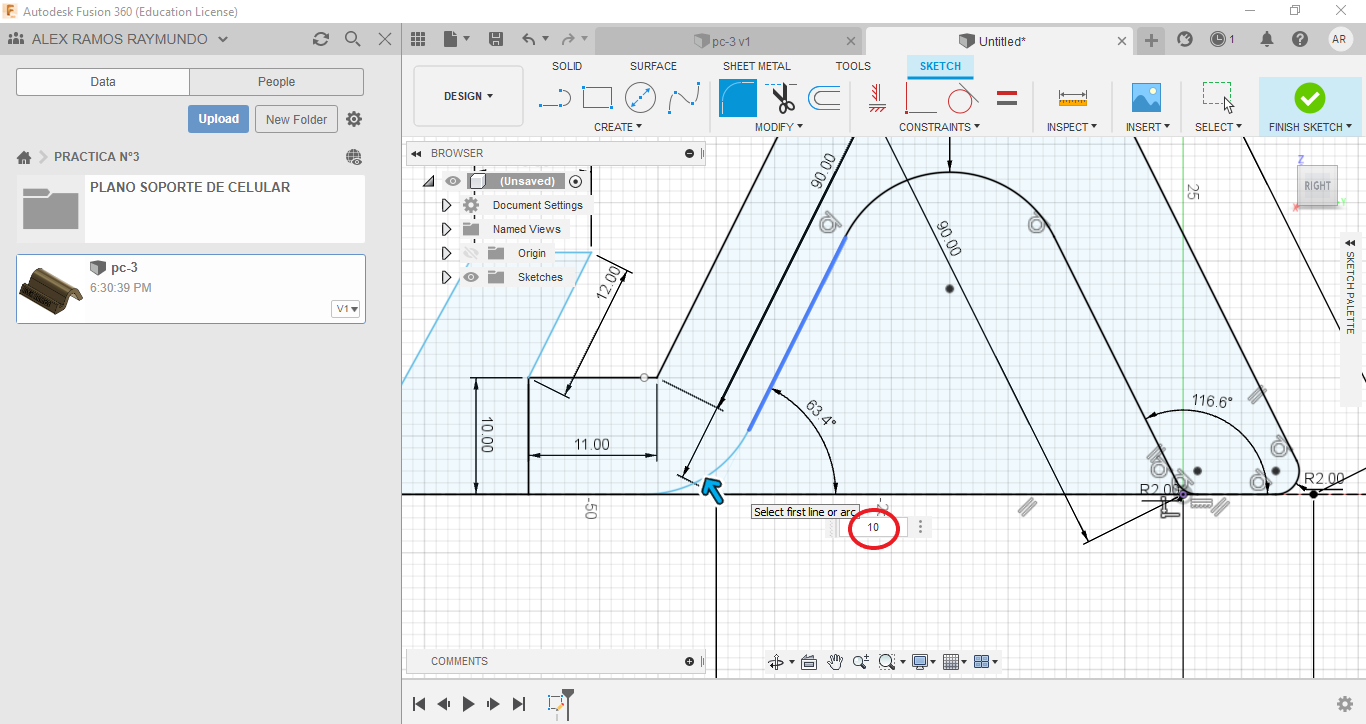
Task: Open the CONSTRAINTS dropdown menu
Action: pyautogui.click(x=939, y=127)
